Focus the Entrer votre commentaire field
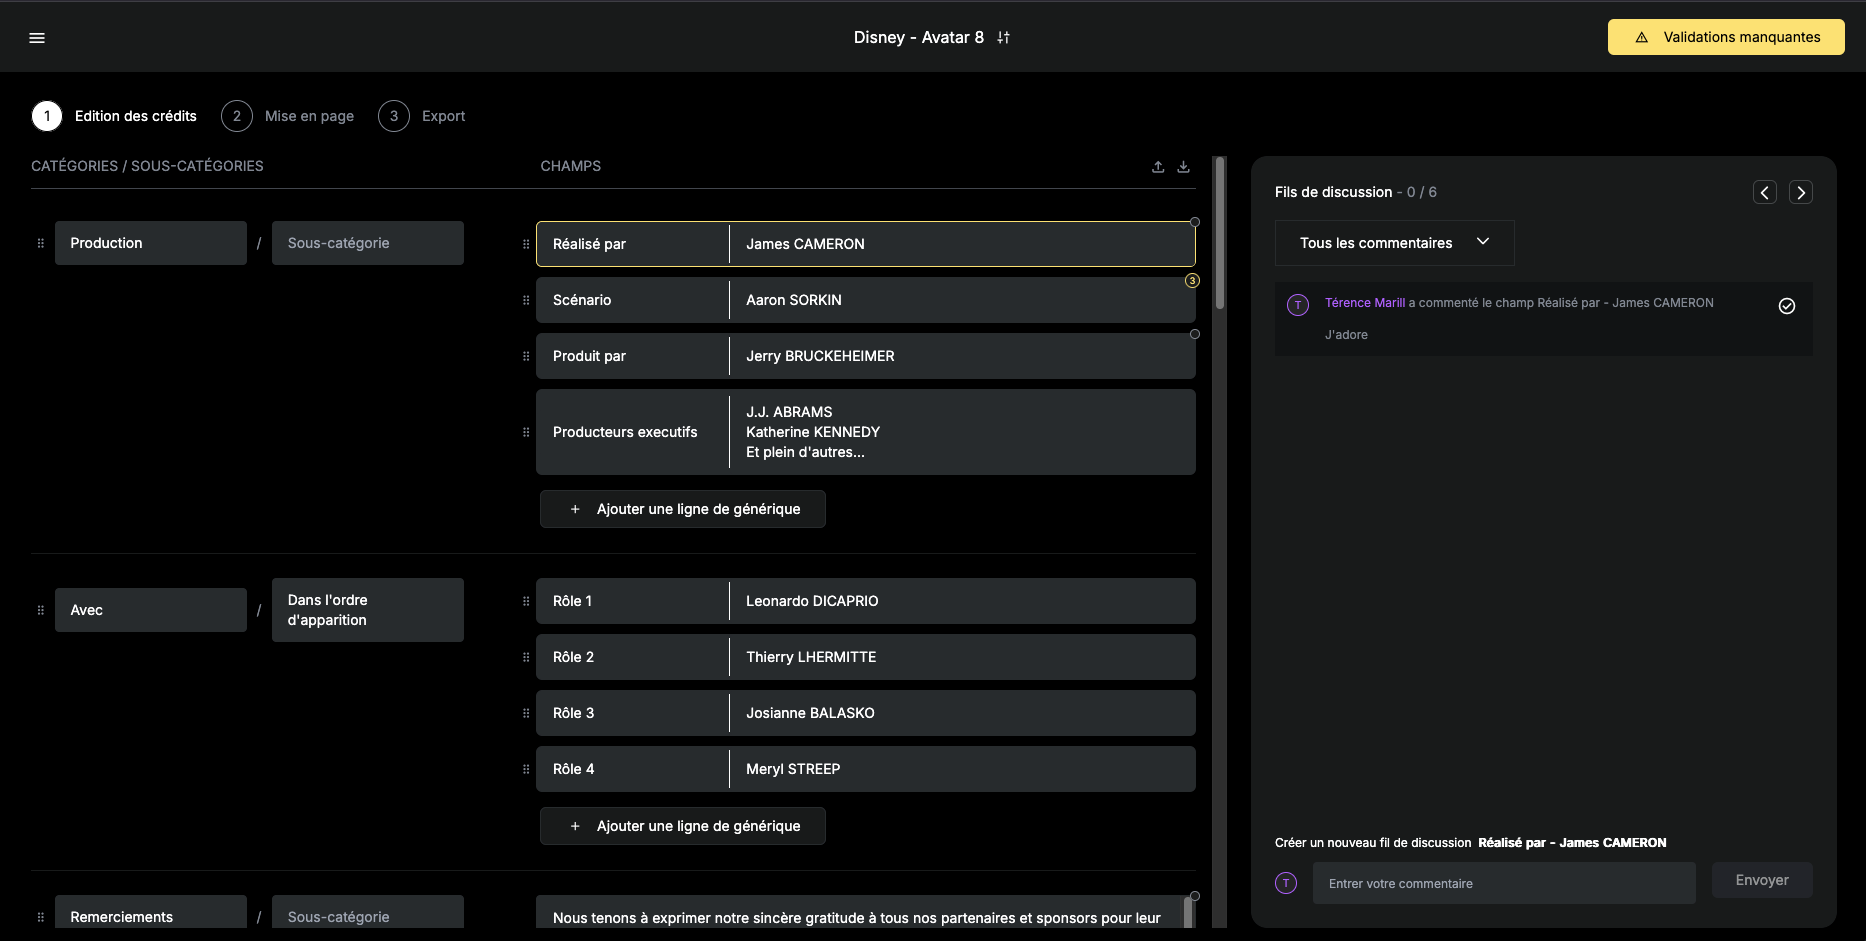 [x=1503, y=883]
